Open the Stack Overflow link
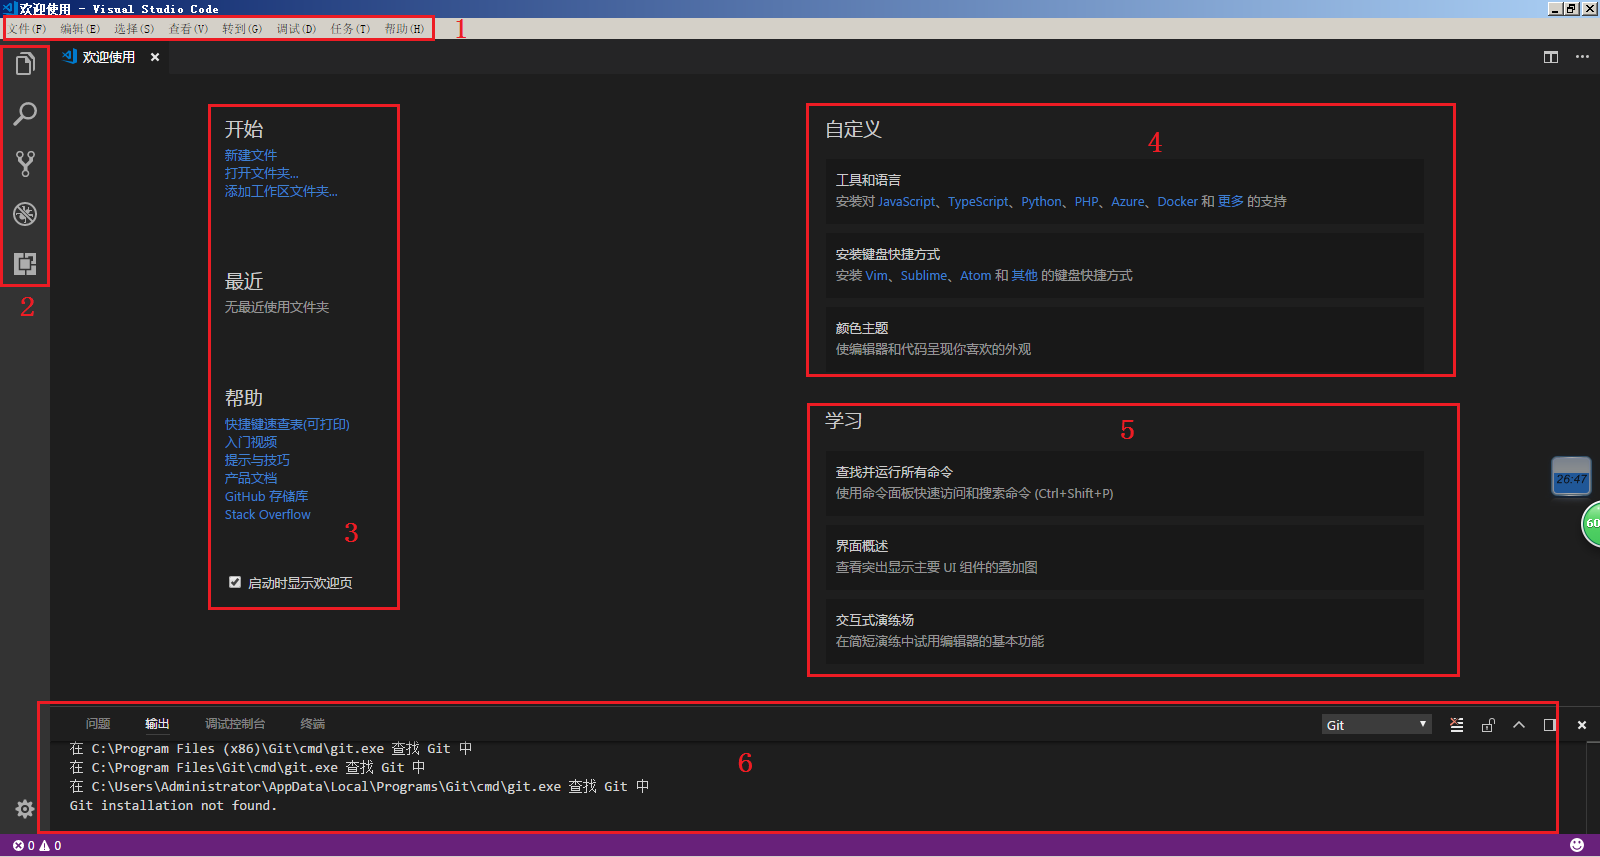 pyautogui.click(x=267, y=514)
